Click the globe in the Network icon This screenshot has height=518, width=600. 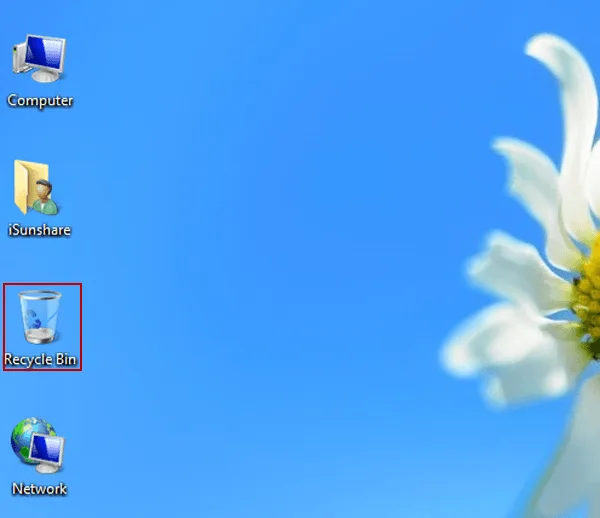[30, 440]
